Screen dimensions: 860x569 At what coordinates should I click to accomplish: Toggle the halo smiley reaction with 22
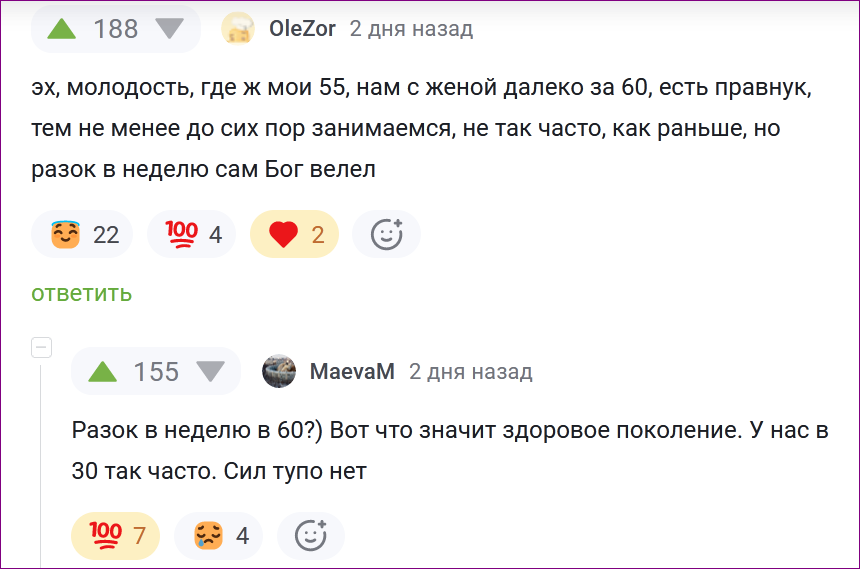click(84, 235)
